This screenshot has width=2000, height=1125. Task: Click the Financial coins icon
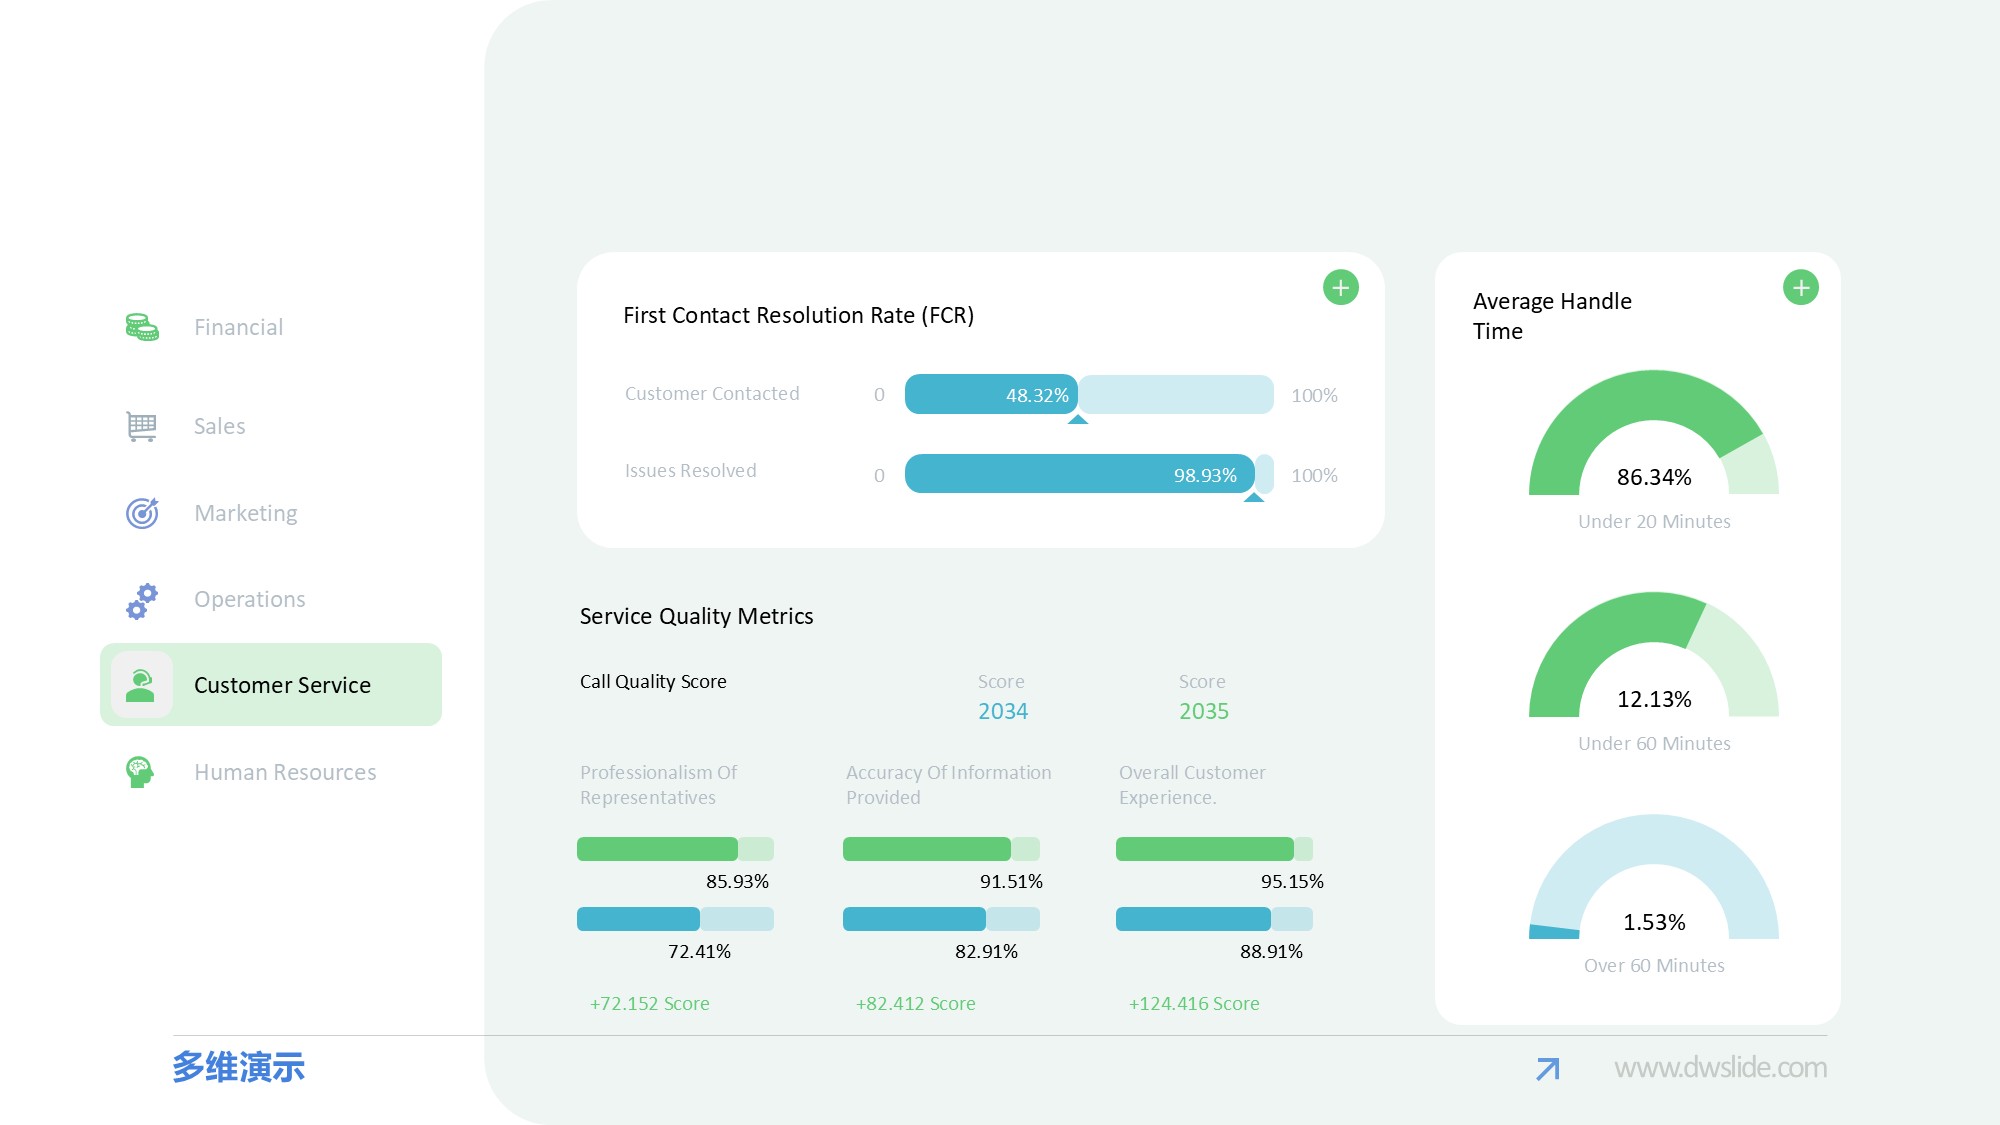click(141, 327)
